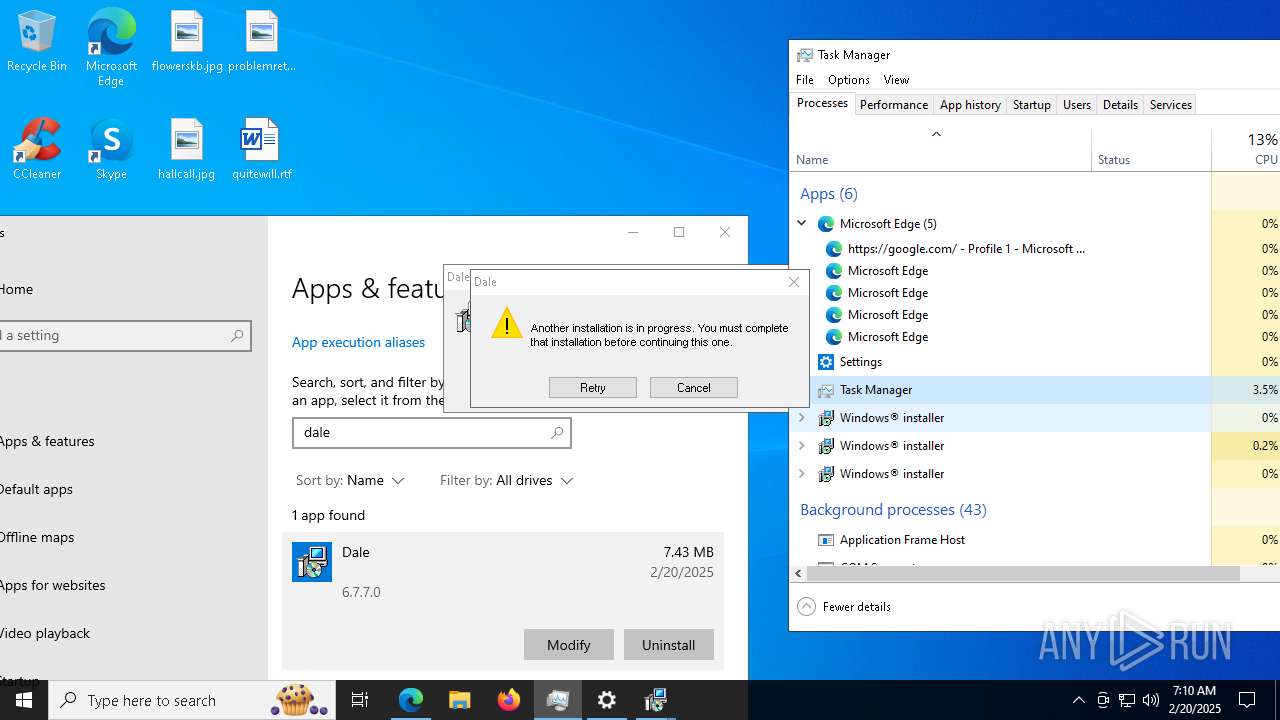Open the Options menu in Task Manager
This screenshot has width=1280, height=720.
(849, 80)
